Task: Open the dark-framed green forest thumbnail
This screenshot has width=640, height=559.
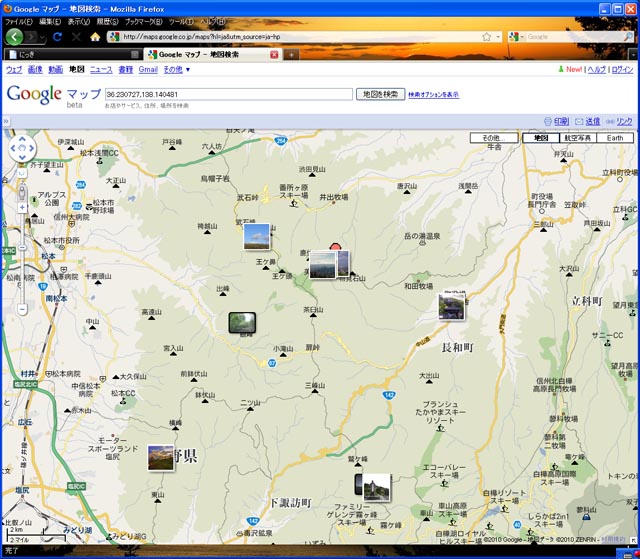Action: 242,323
